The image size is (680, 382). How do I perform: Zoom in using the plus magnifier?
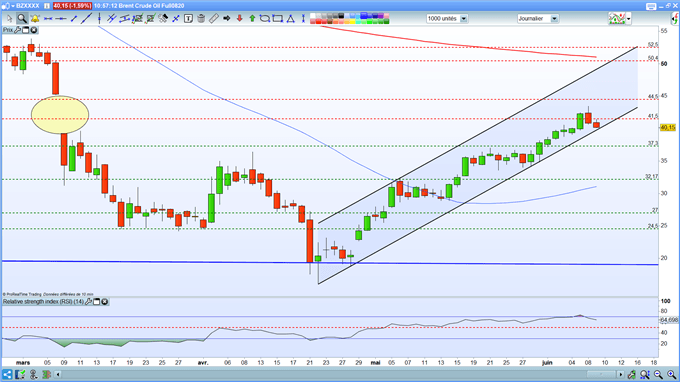pos(671,374)
